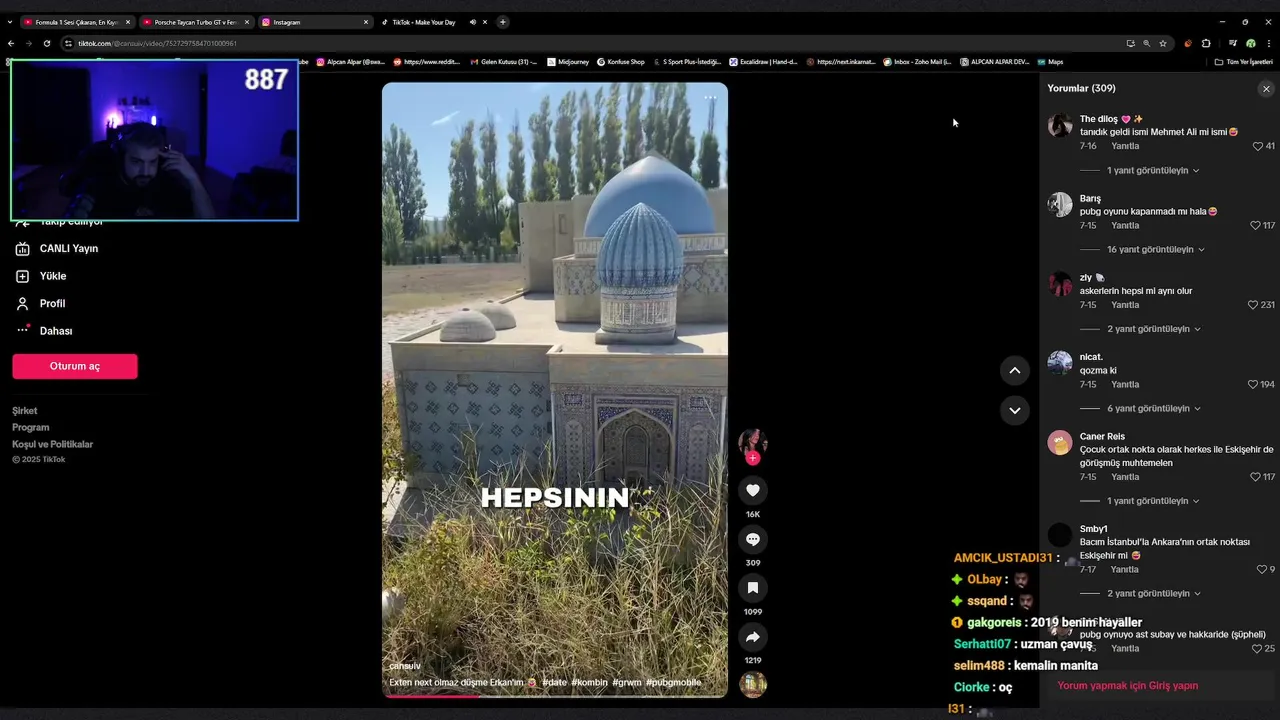This screenshot has height=720, width=1280.
Task: Open Tüm Yer İşaretleri folder
Action: click(x=1244, y=62)
